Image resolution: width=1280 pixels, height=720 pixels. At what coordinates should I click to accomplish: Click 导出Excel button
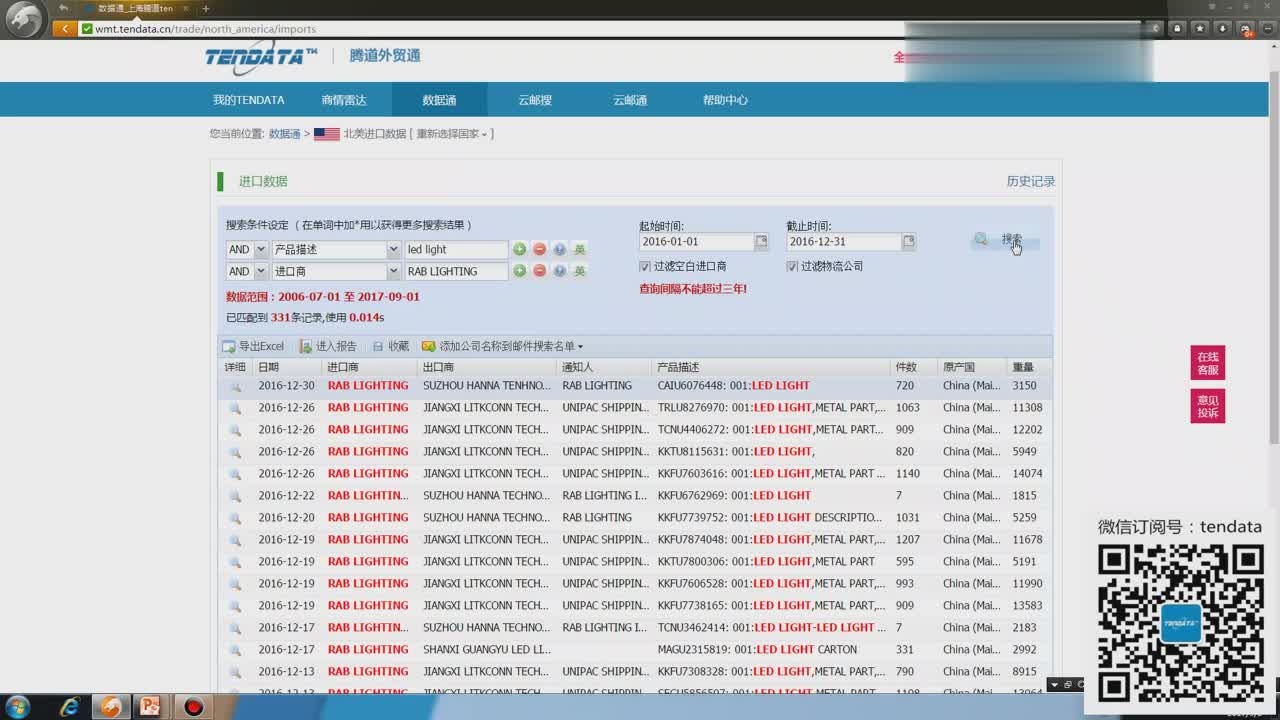[253, 346]
